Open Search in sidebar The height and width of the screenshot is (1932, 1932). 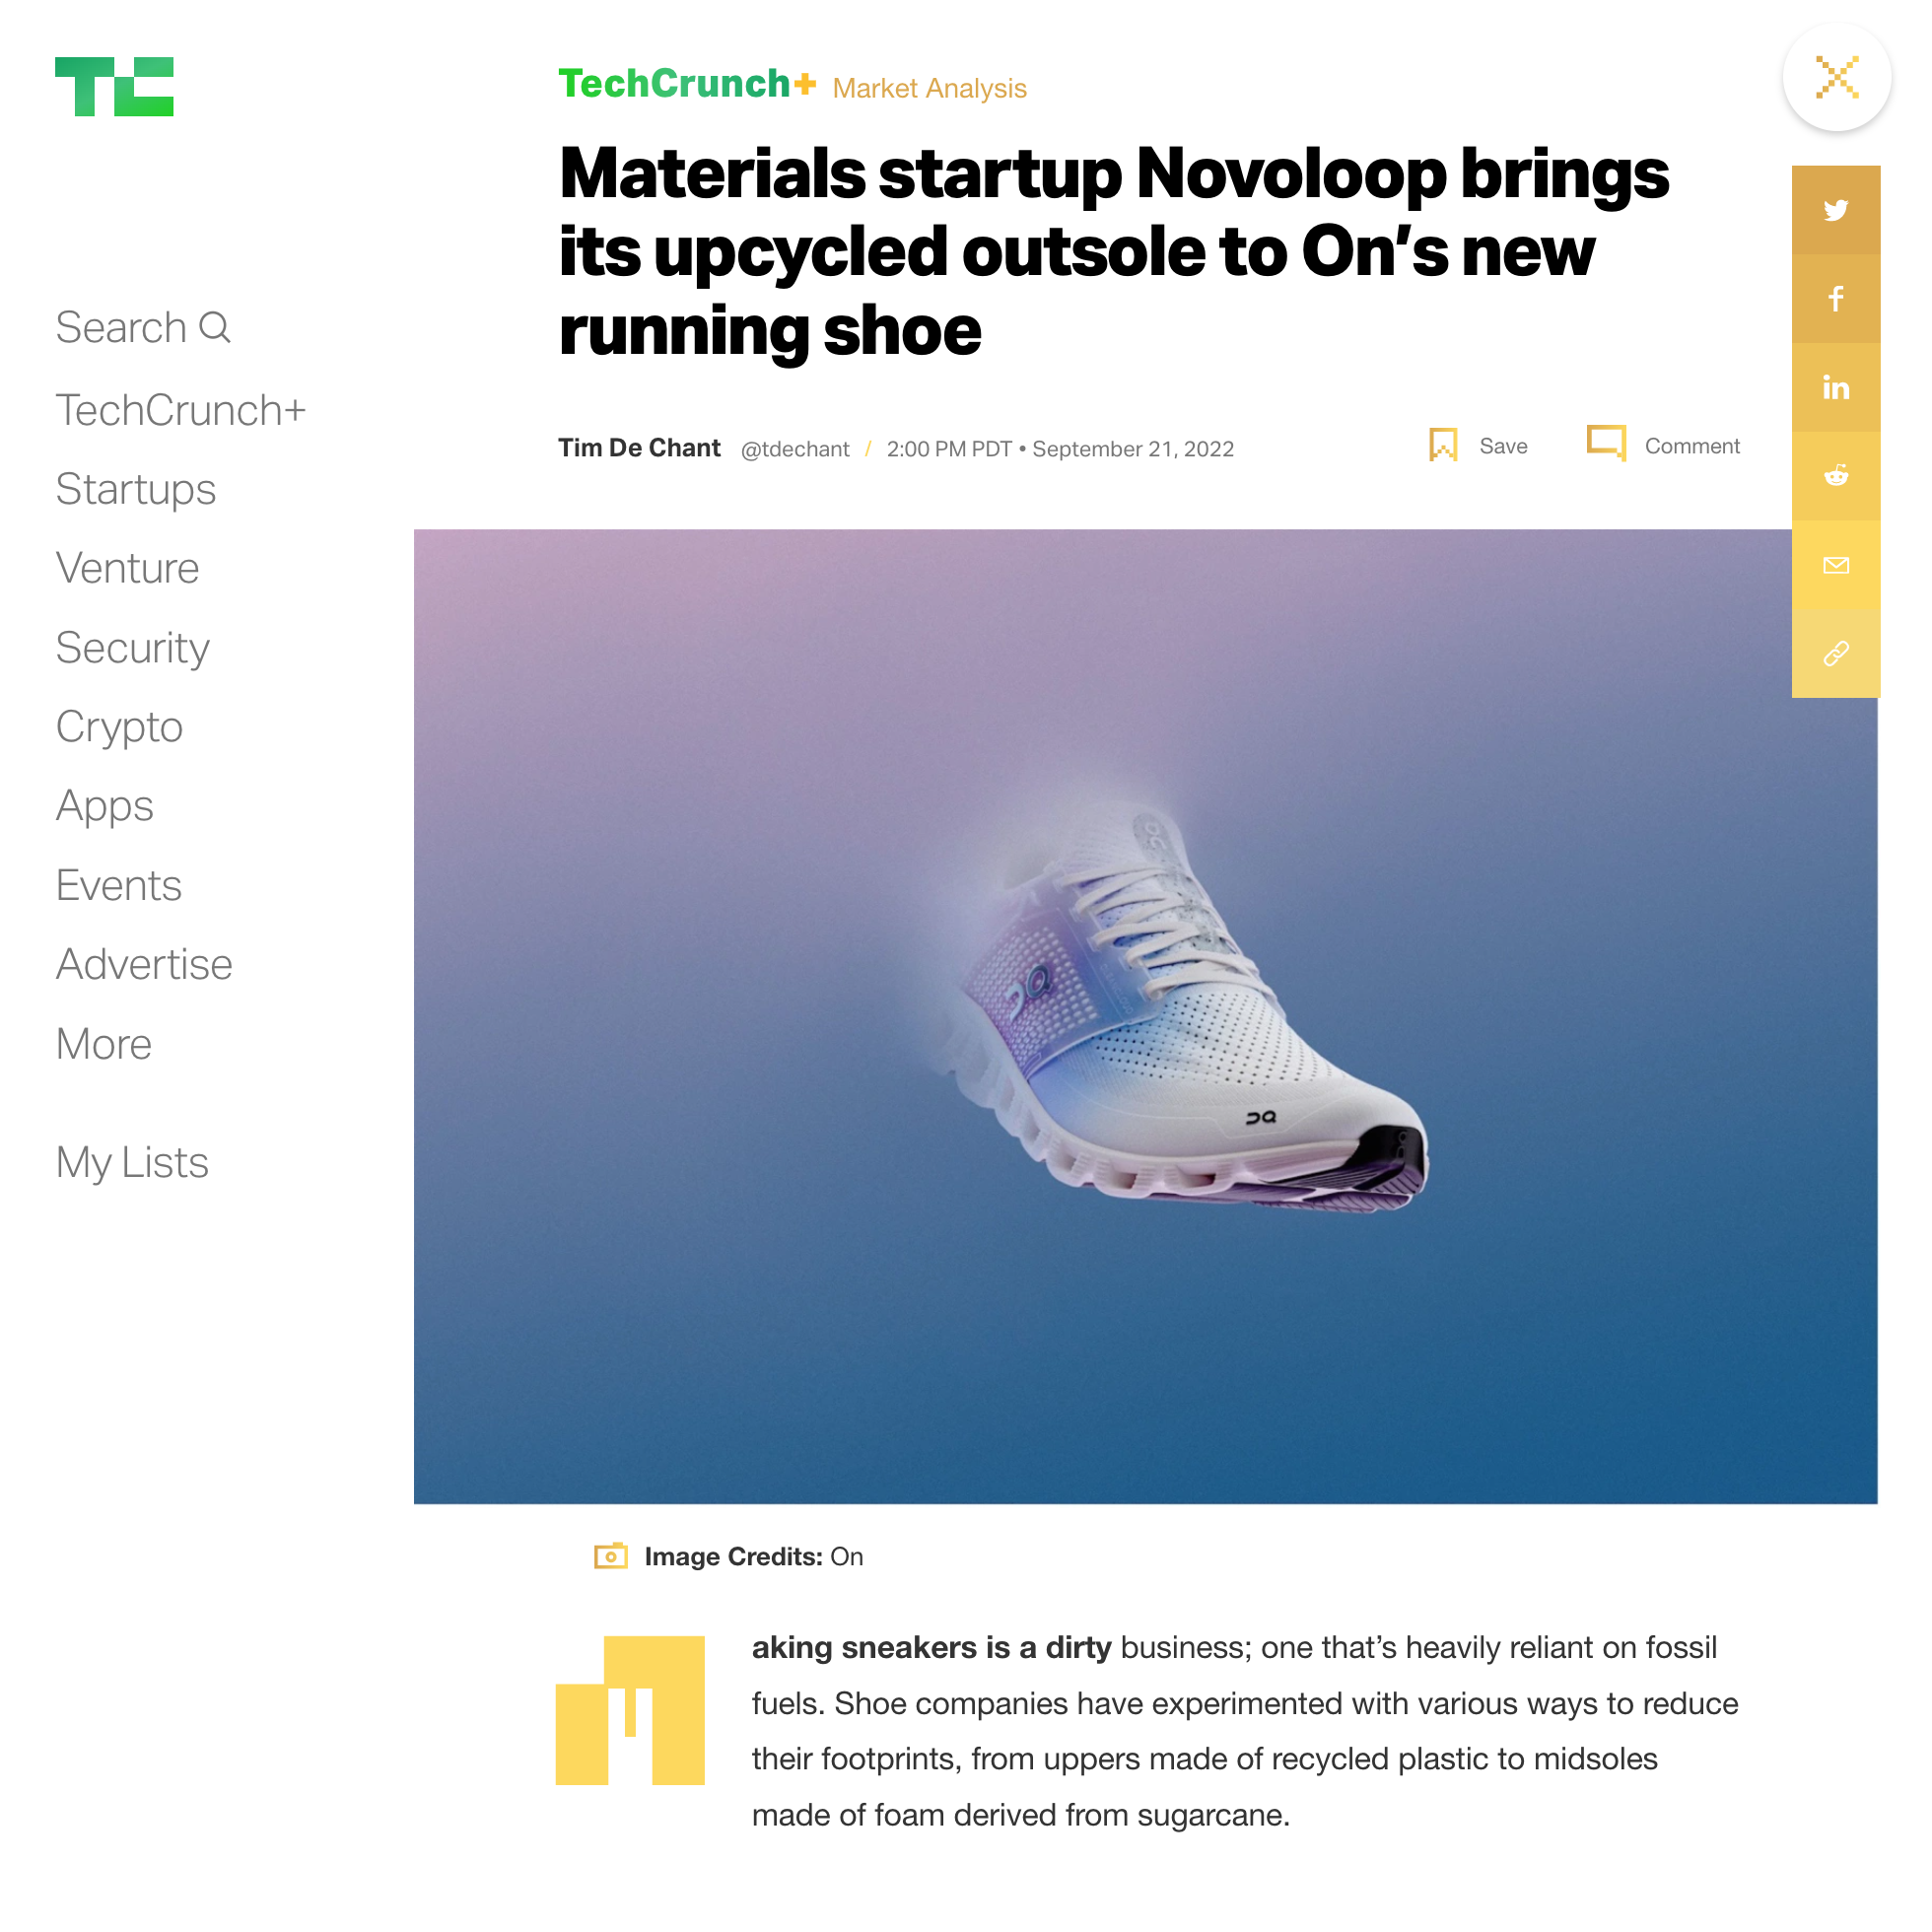143,327
